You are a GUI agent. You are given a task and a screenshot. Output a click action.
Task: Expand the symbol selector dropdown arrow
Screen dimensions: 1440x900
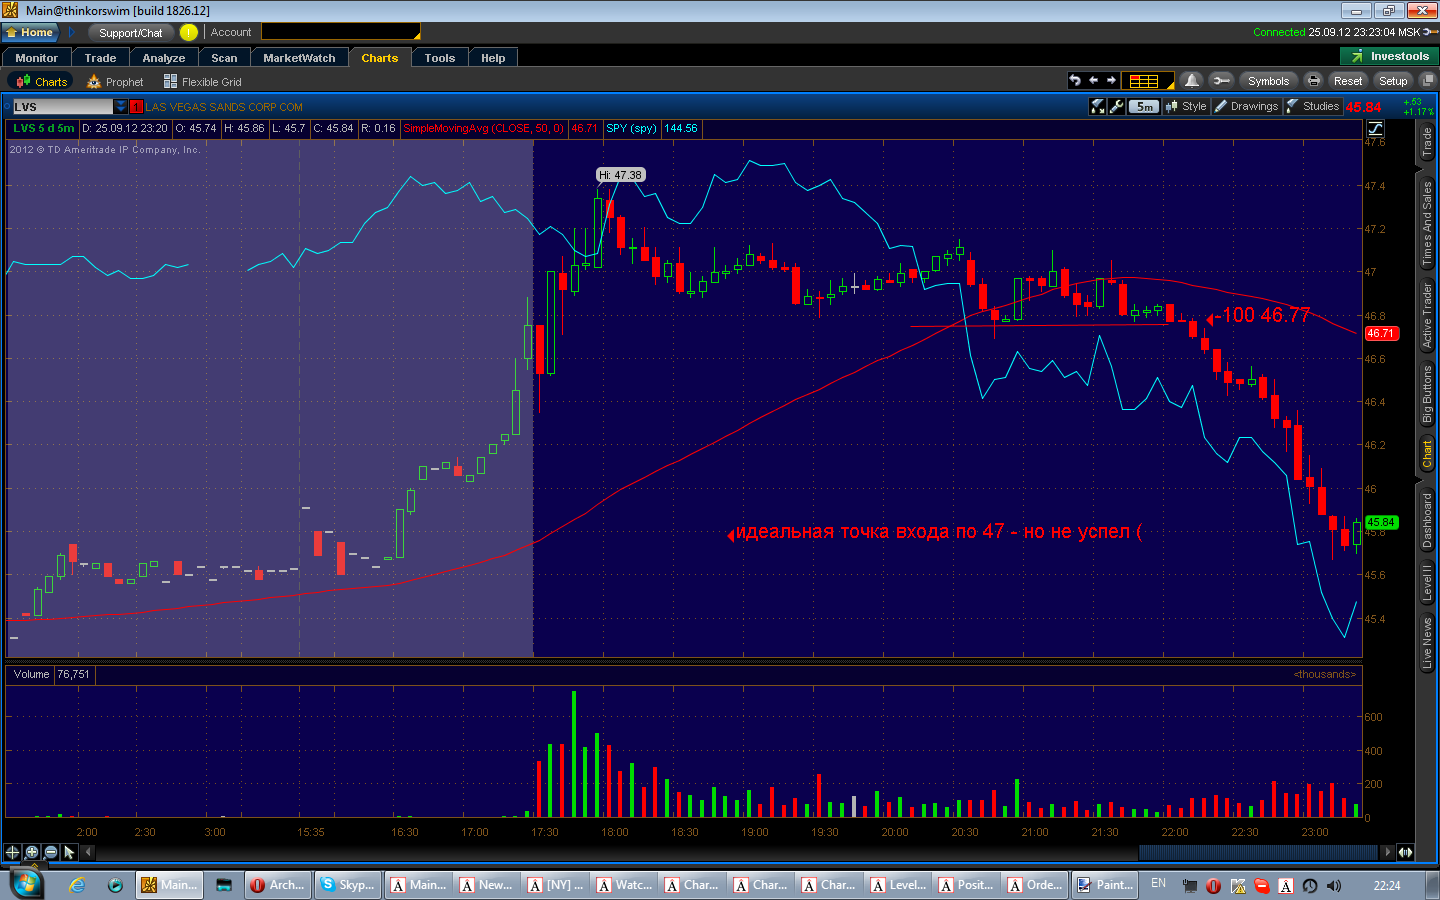pyautogui.click(x=121, y=106)
